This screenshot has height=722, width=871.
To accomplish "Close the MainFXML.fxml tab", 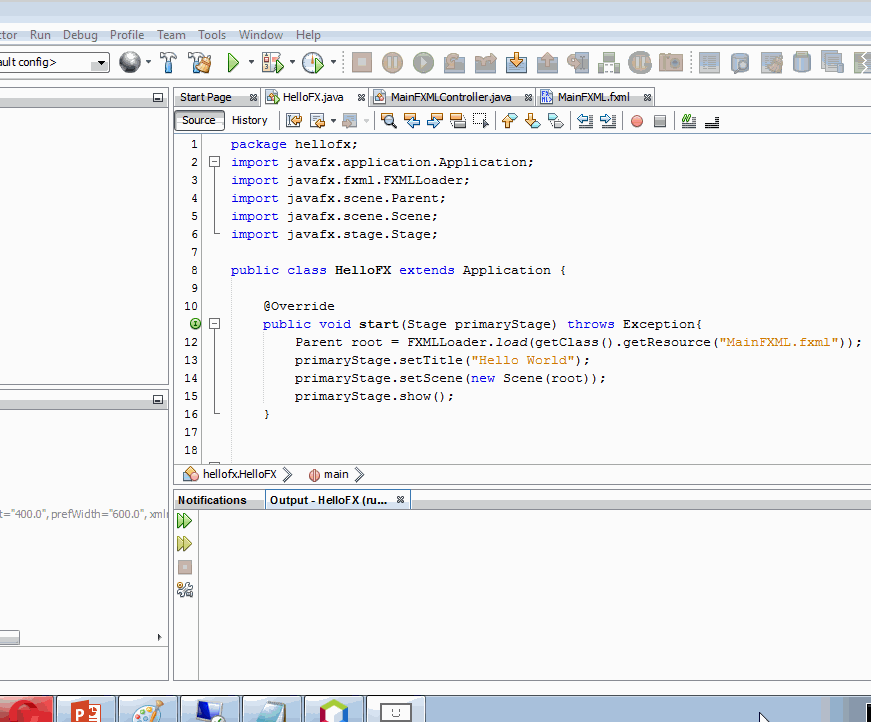I will click(x=647, y=98).
